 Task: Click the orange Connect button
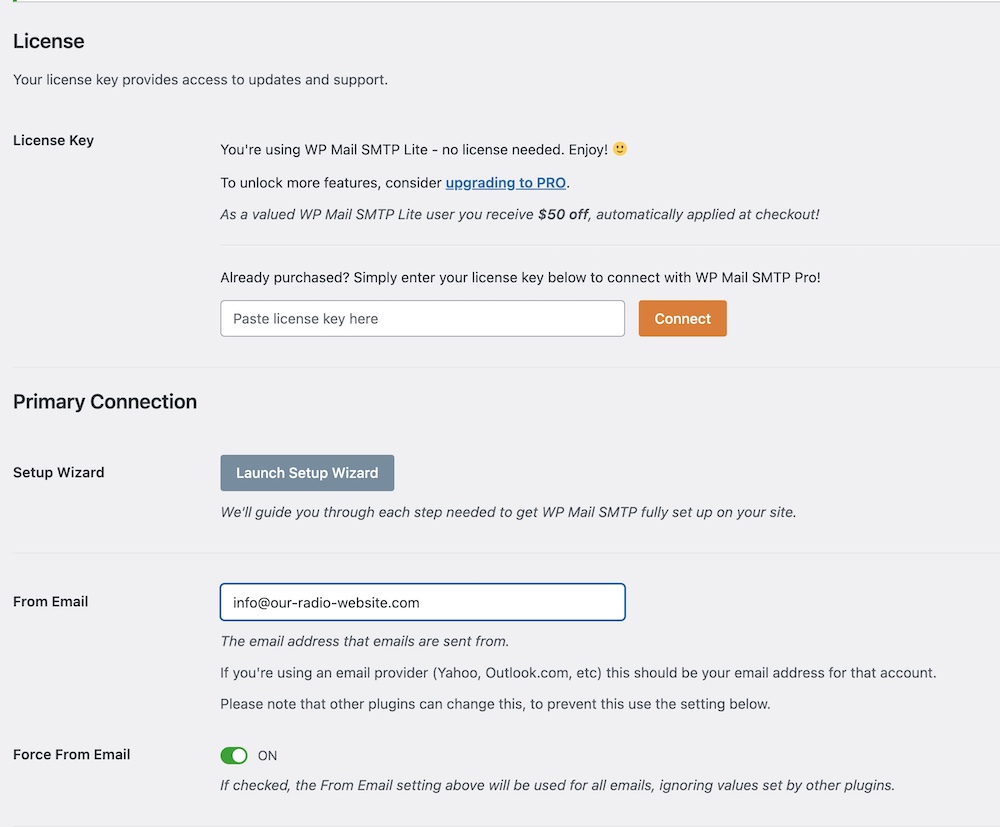pos(682,319)
